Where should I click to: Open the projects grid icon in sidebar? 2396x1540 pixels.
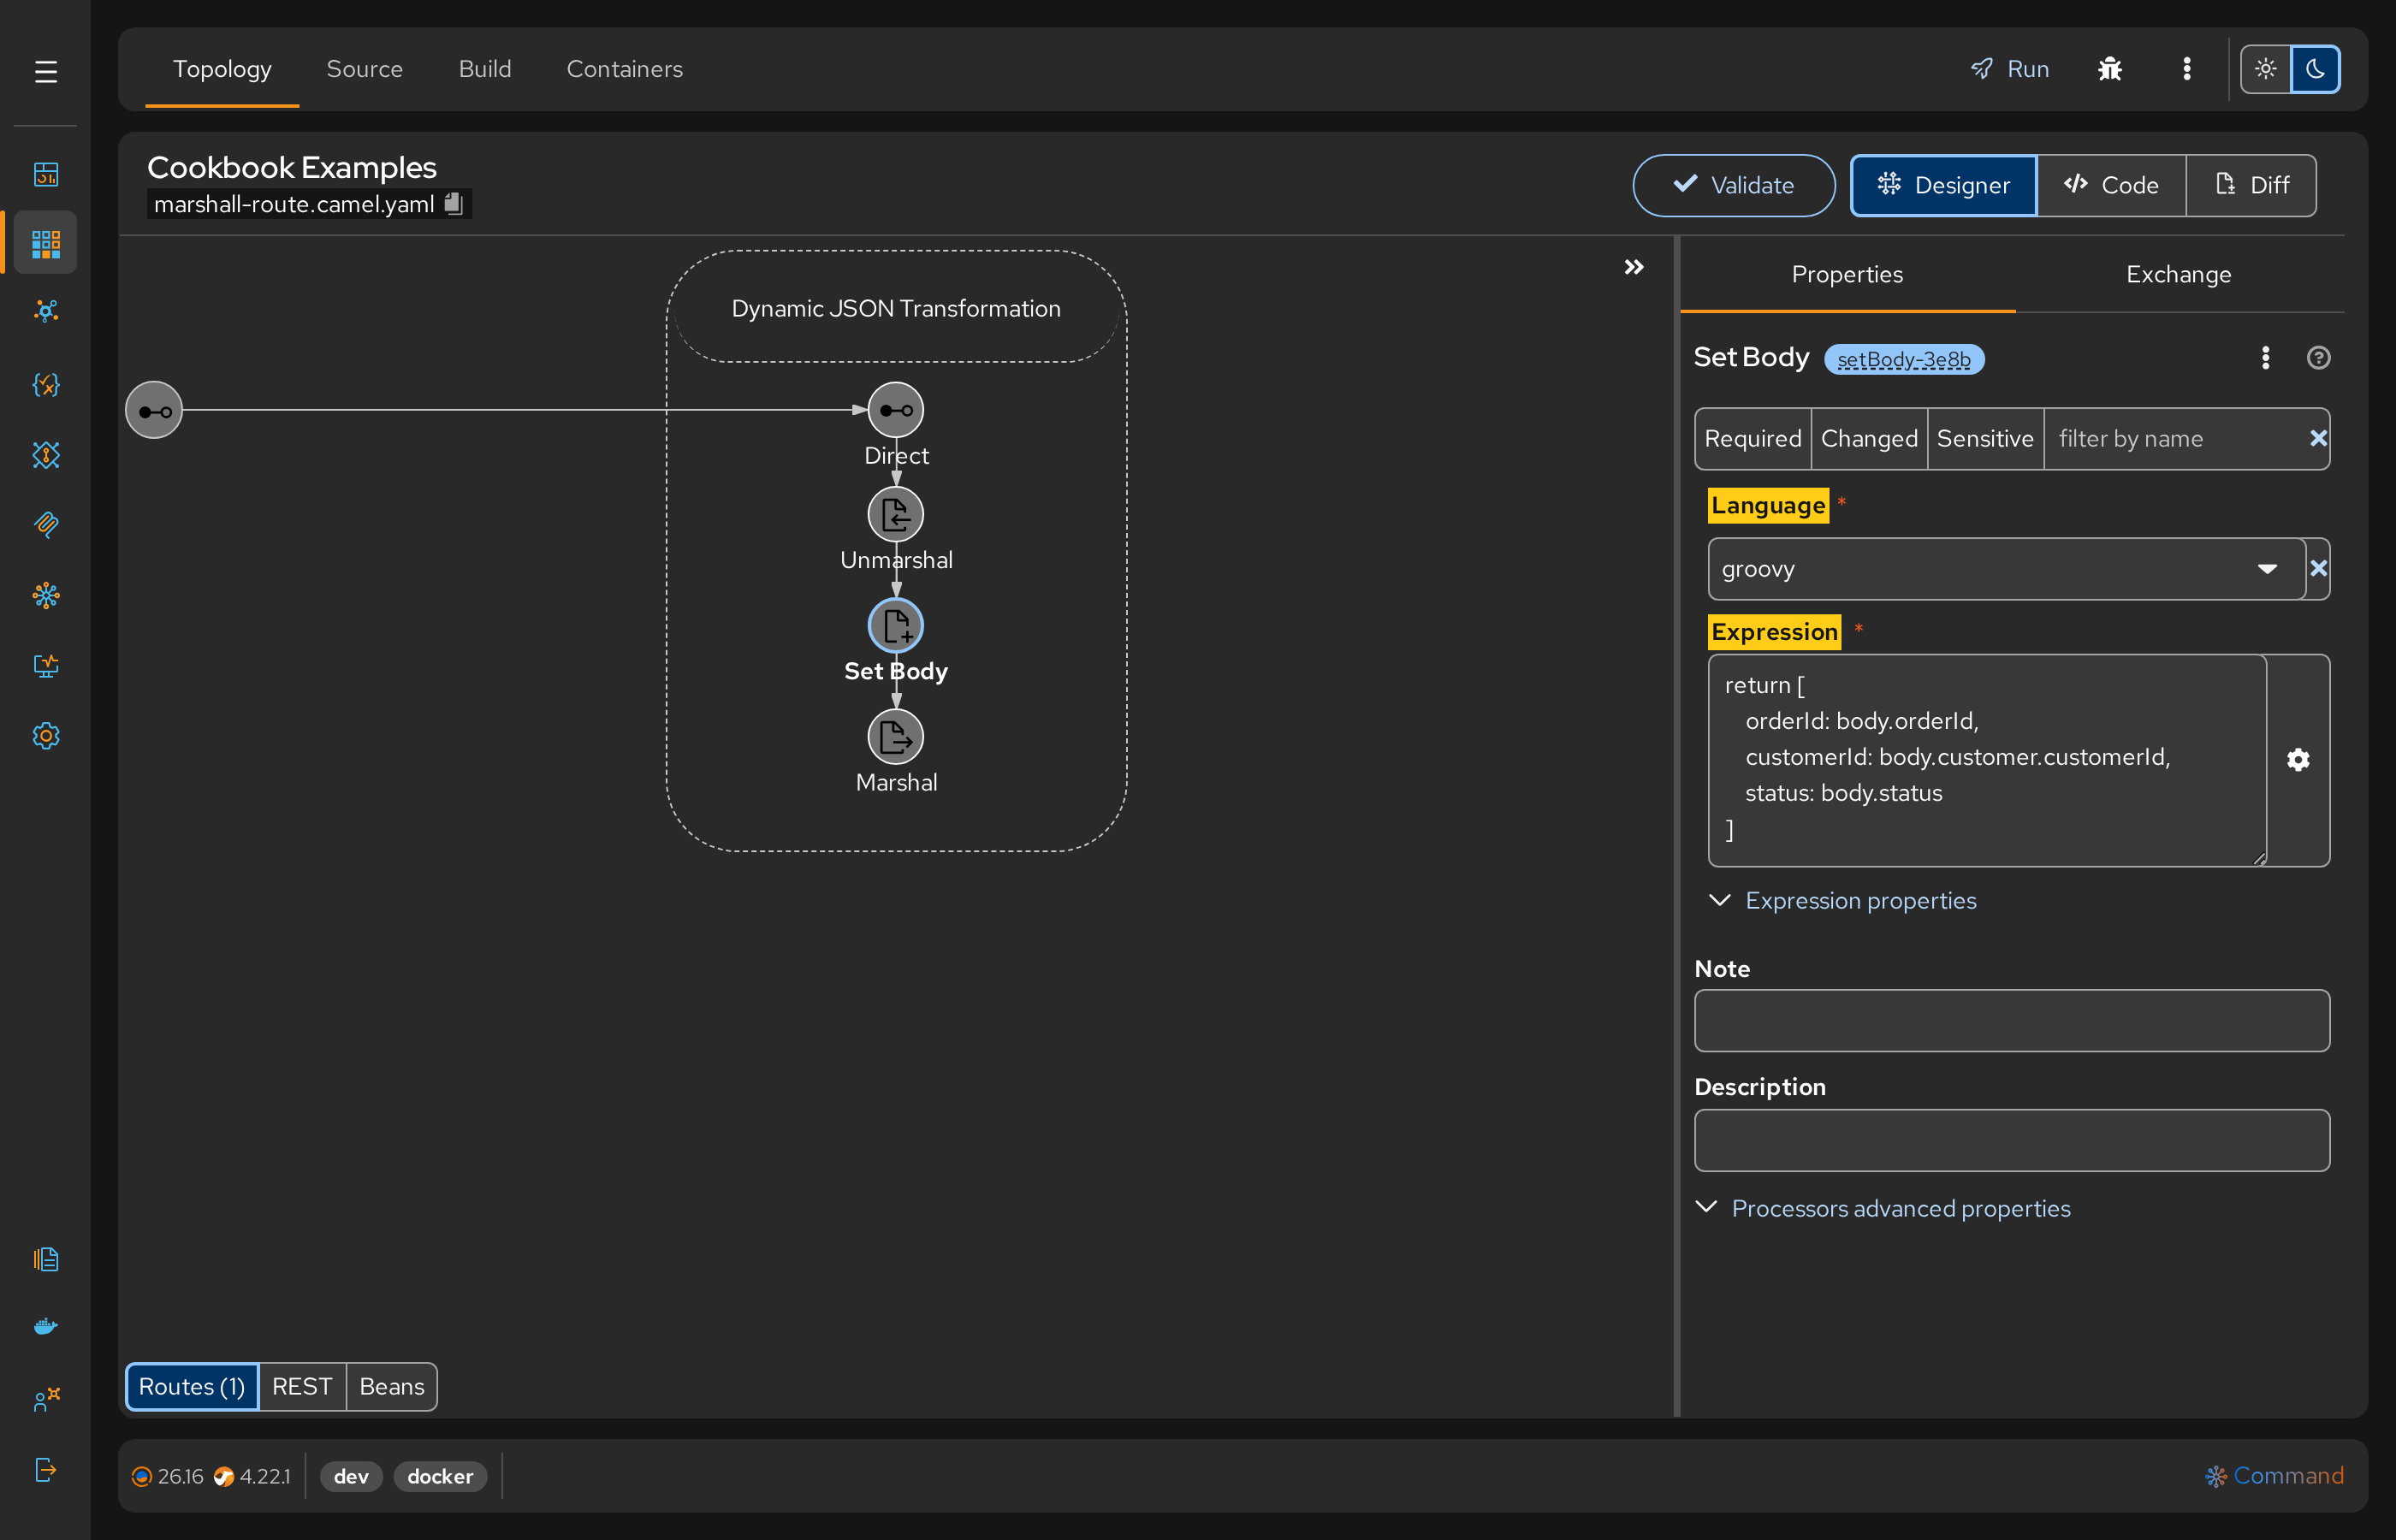tap(46, 243)
